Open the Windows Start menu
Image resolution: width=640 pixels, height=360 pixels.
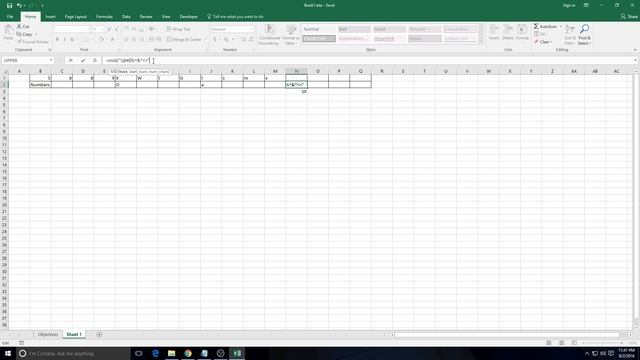pyautogui.click(x=7, y=353)
